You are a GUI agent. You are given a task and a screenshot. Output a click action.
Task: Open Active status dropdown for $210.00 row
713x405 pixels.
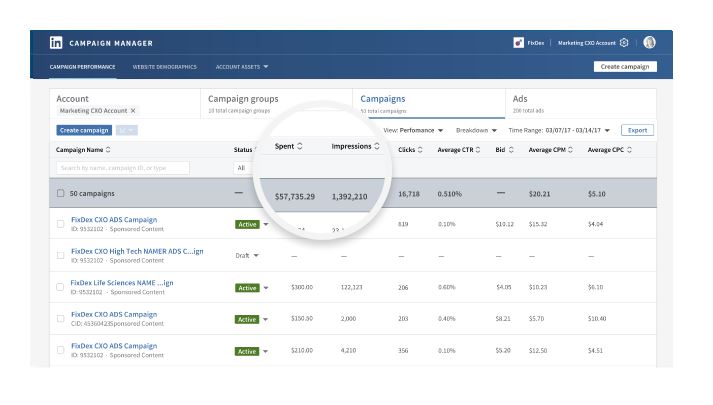click(266, 351)
